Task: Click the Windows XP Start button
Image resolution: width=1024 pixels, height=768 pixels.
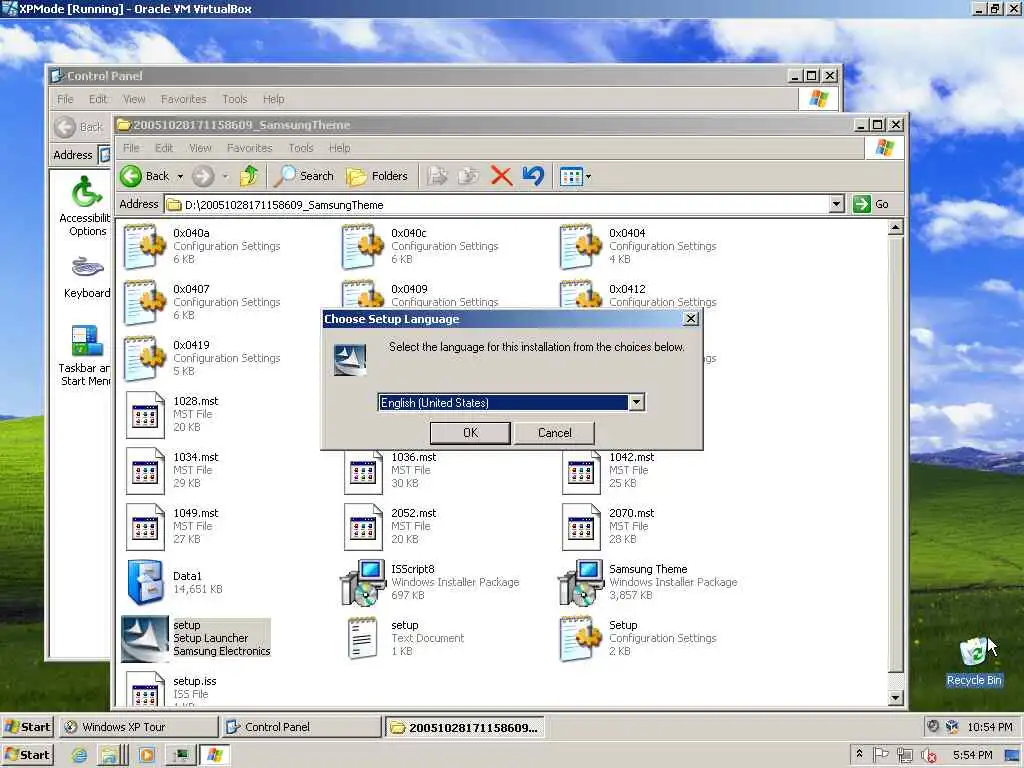Action: pyautogui.click(x=27, y=727)
